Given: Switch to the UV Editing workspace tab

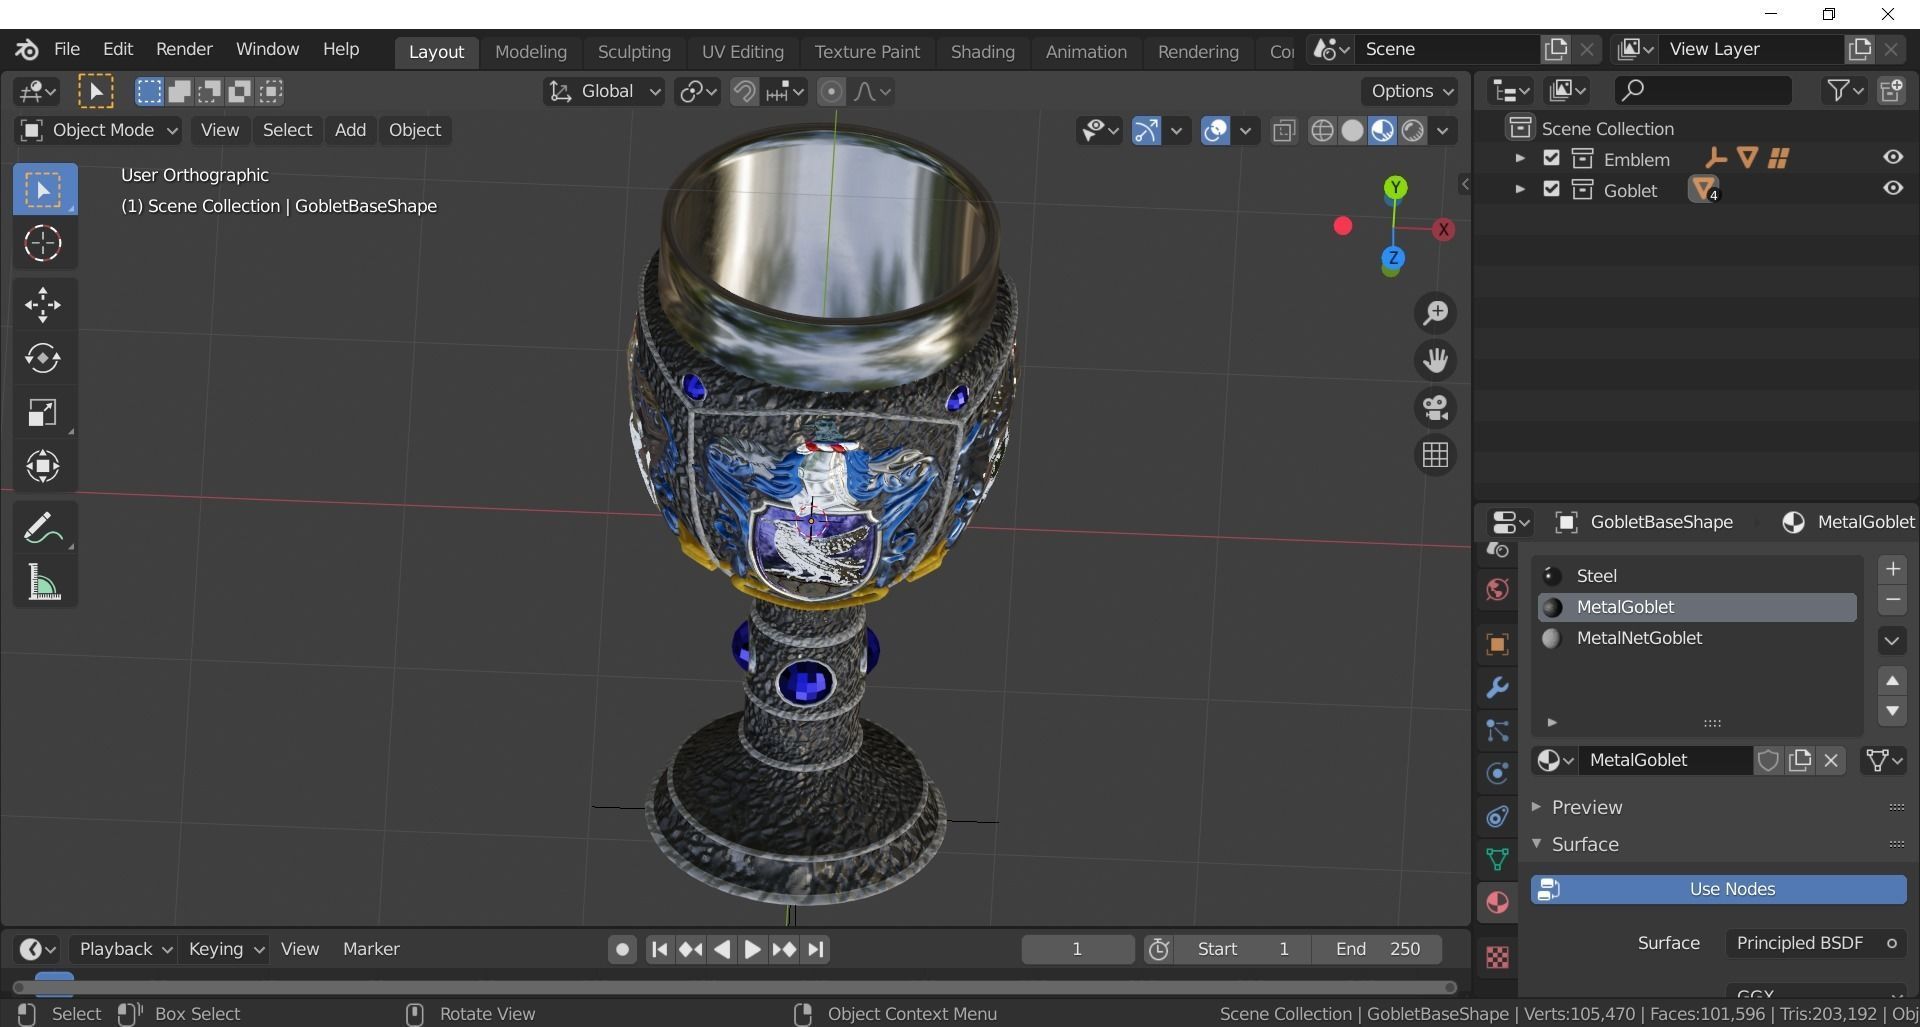Looking at the screenshot, I should click(742, 51).
